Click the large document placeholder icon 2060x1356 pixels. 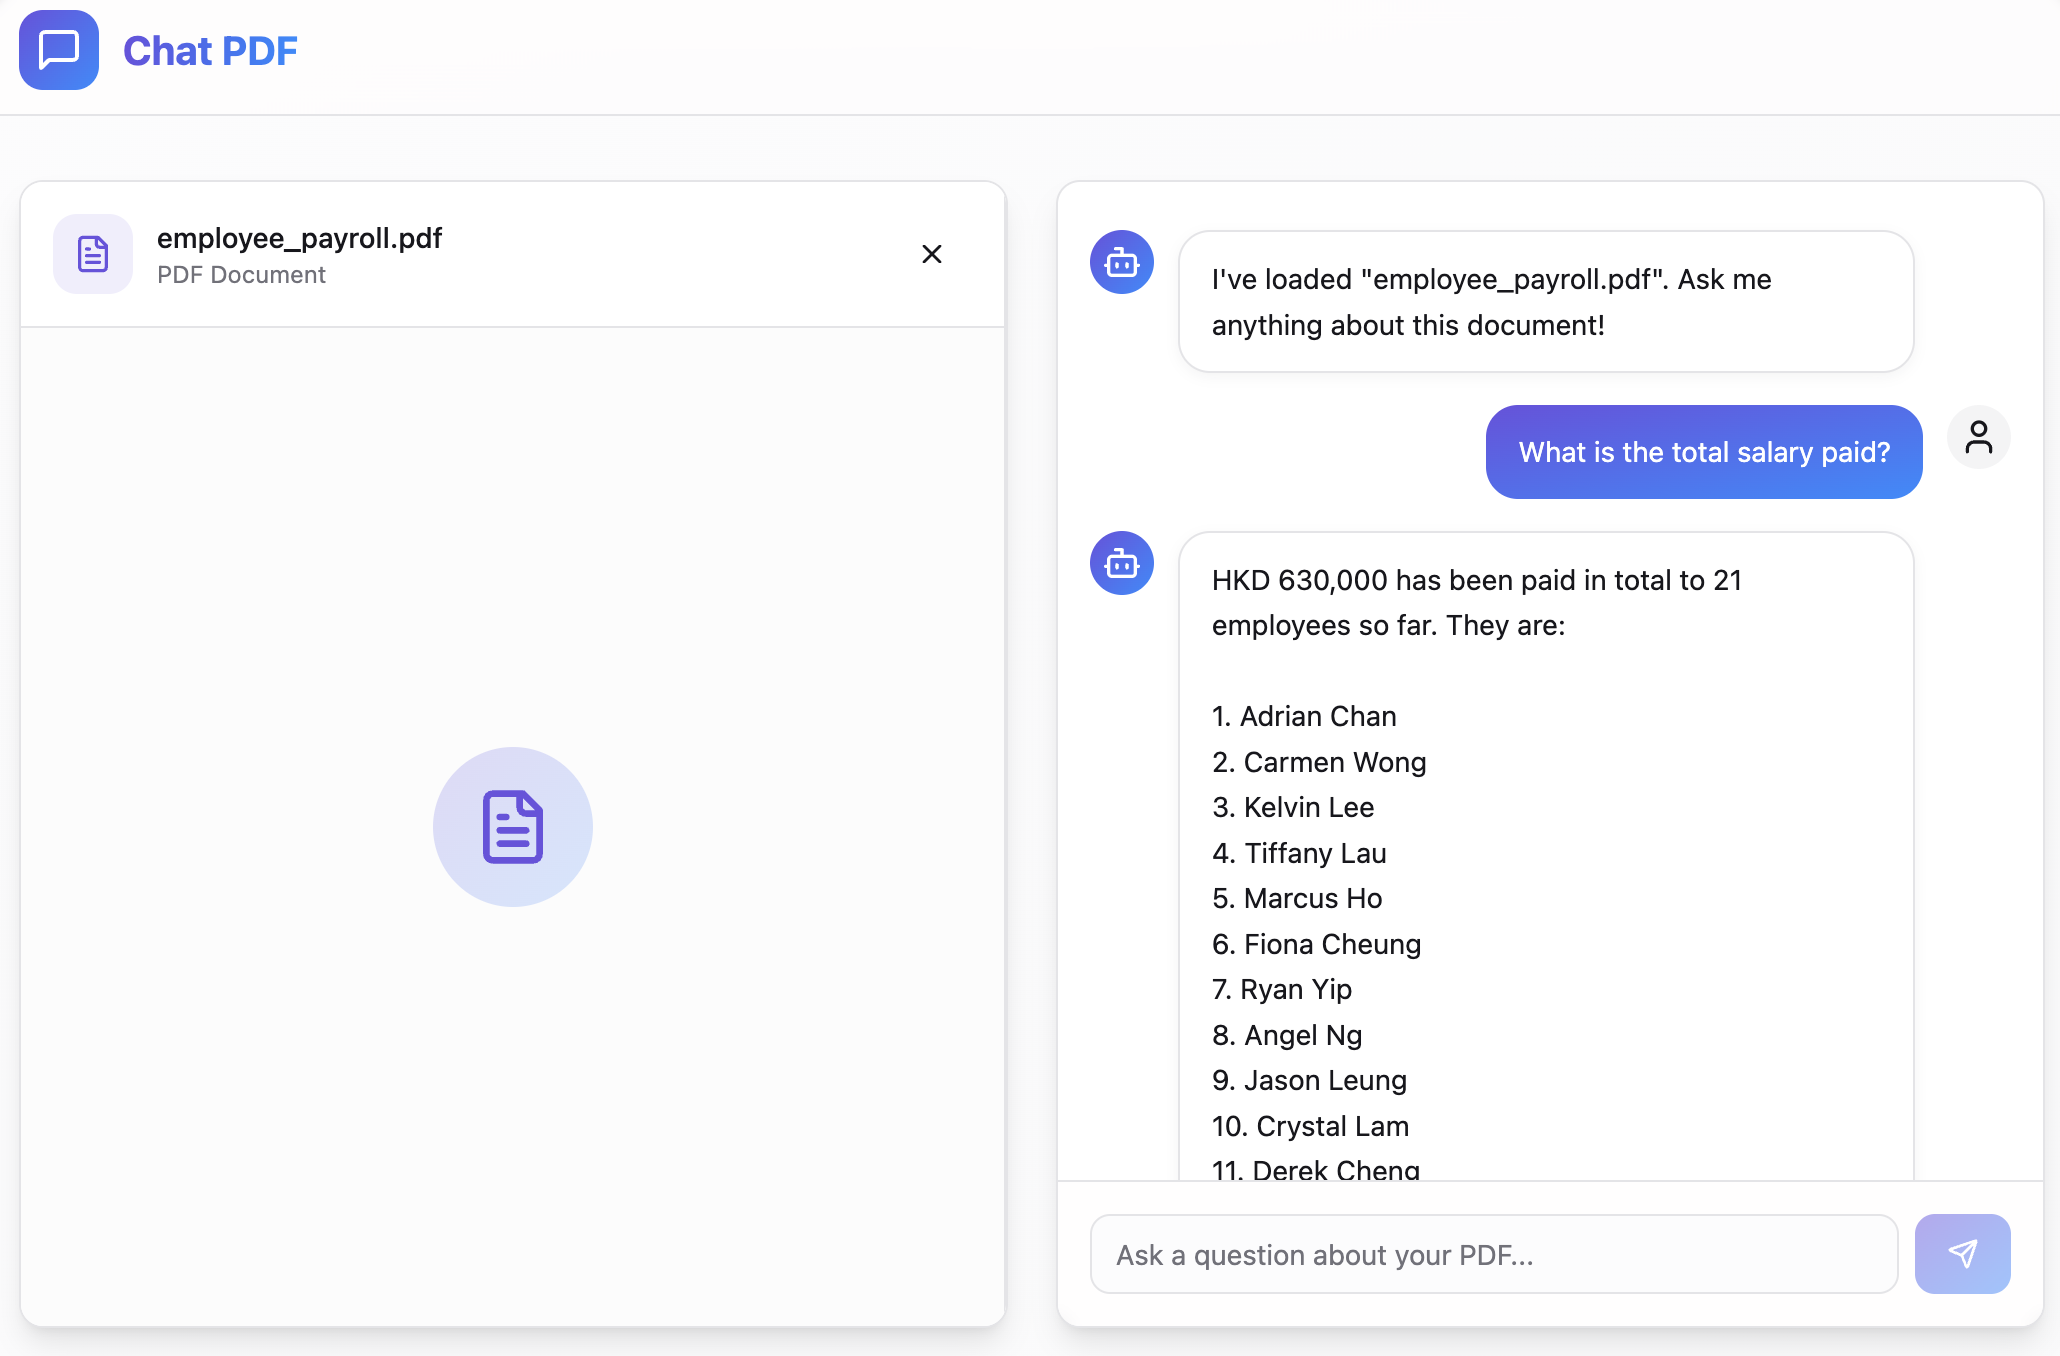click(512, 827)
